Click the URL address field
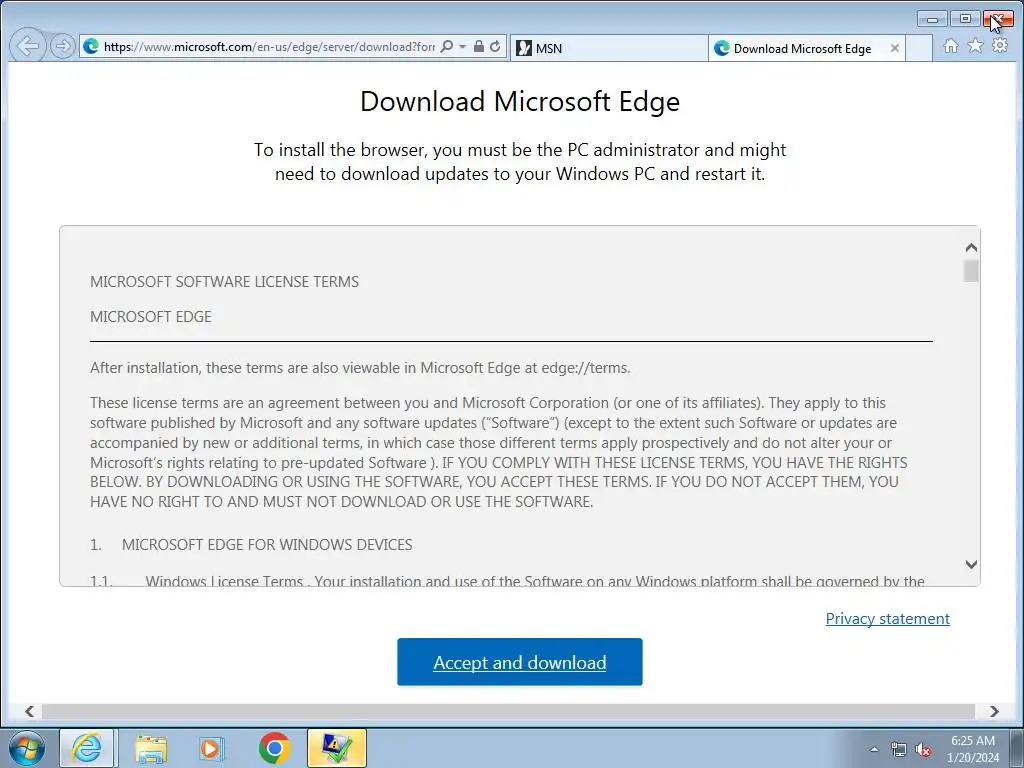 (269, 47)
